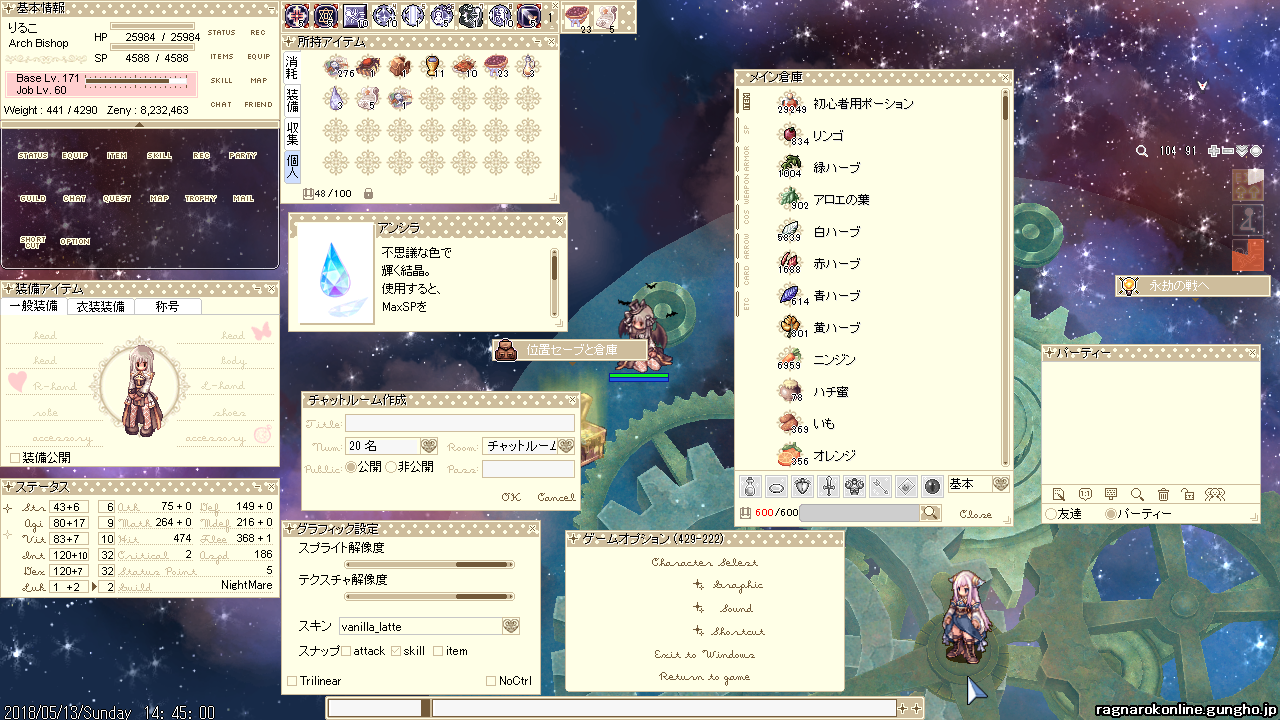Enable the attack snap checkbox
The image size is (1280, 720).
point(346,651)
